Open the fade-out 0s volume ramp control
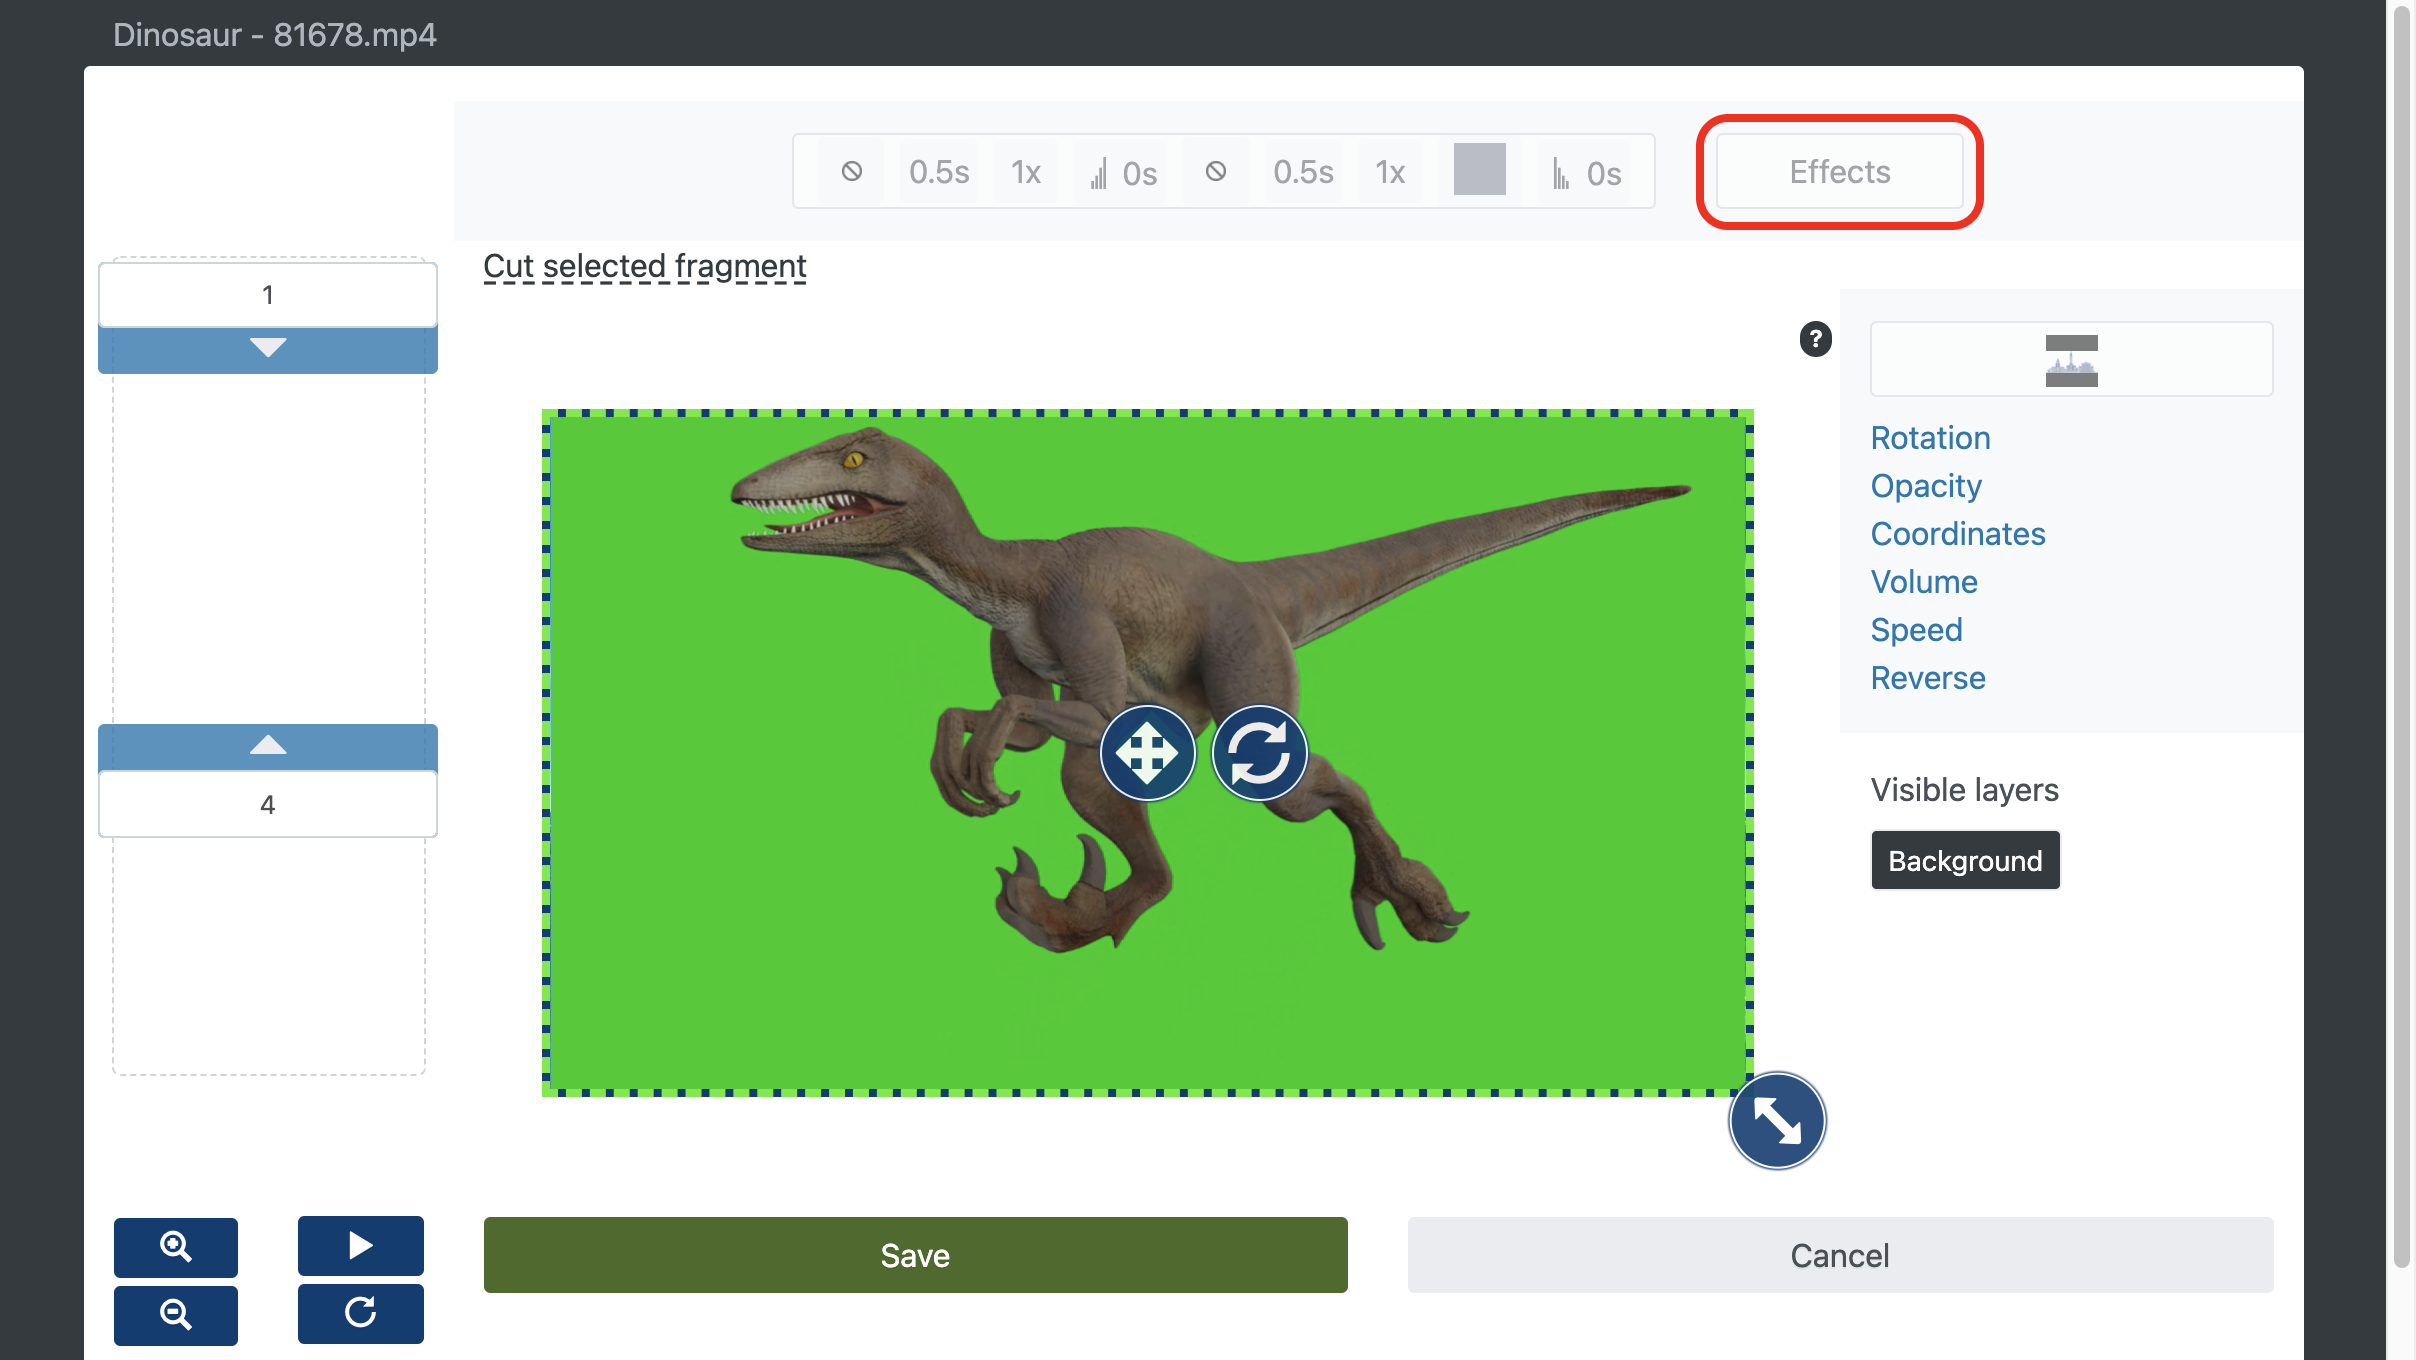The image size is (2416, 1360). [1586, 173]
